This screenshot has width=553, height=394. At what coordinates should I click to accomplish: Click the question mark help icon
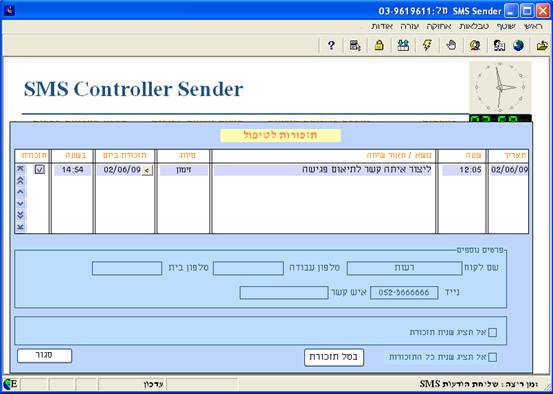331,45
